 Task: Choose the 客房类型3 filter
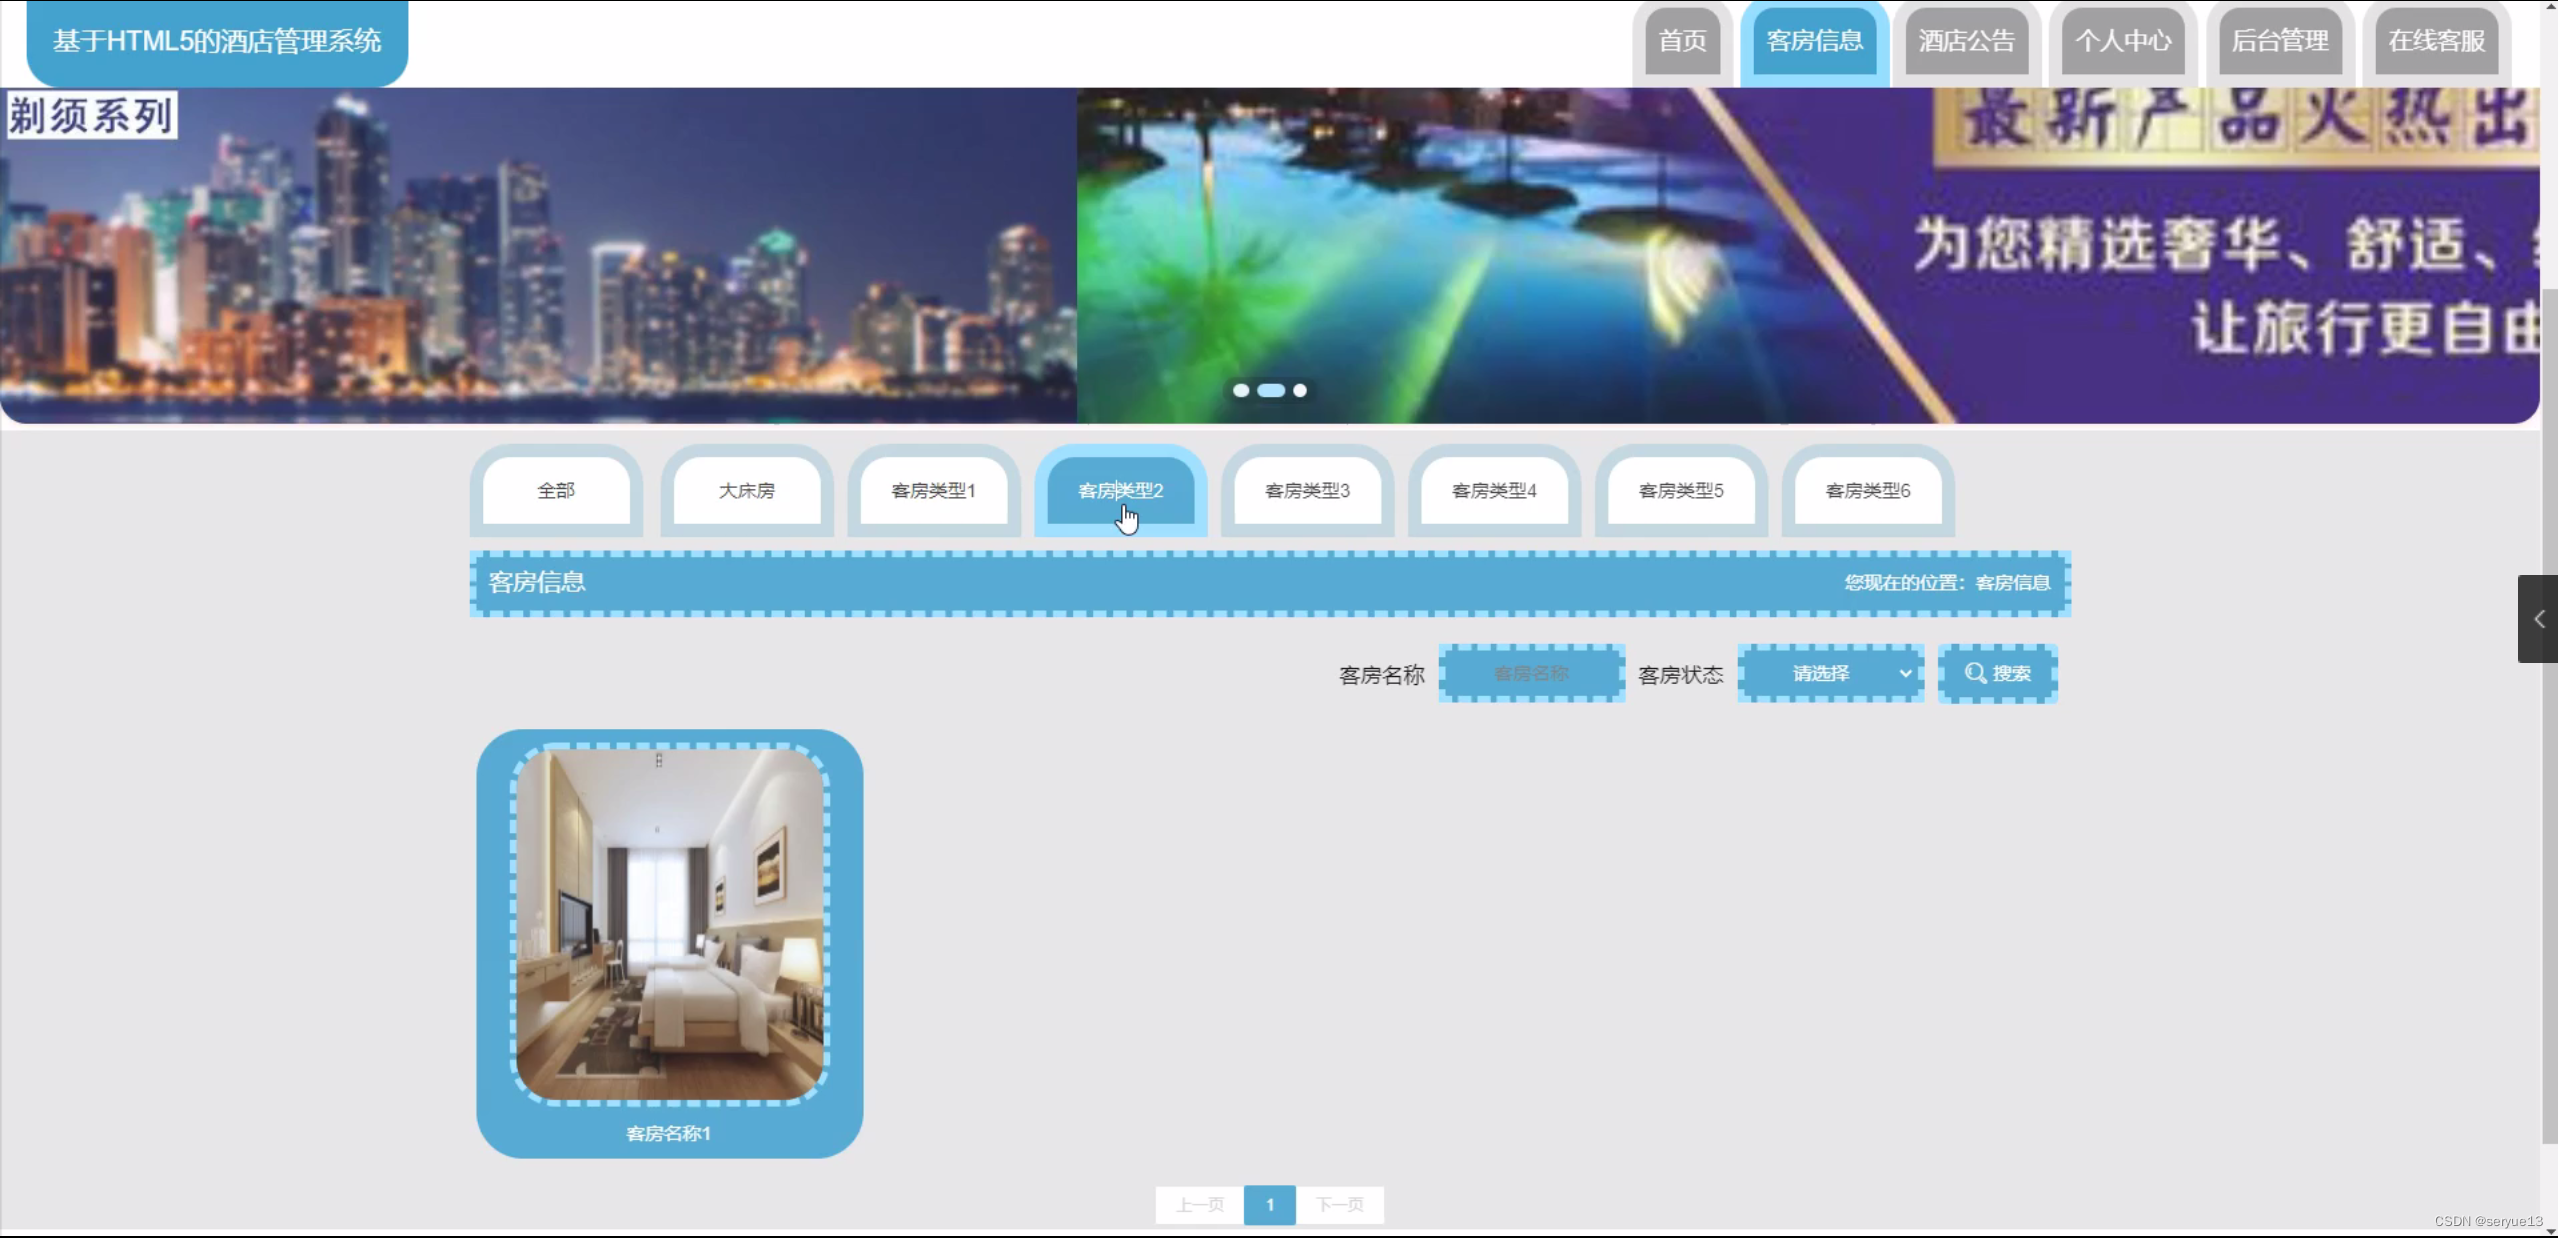click(1307, 491)
